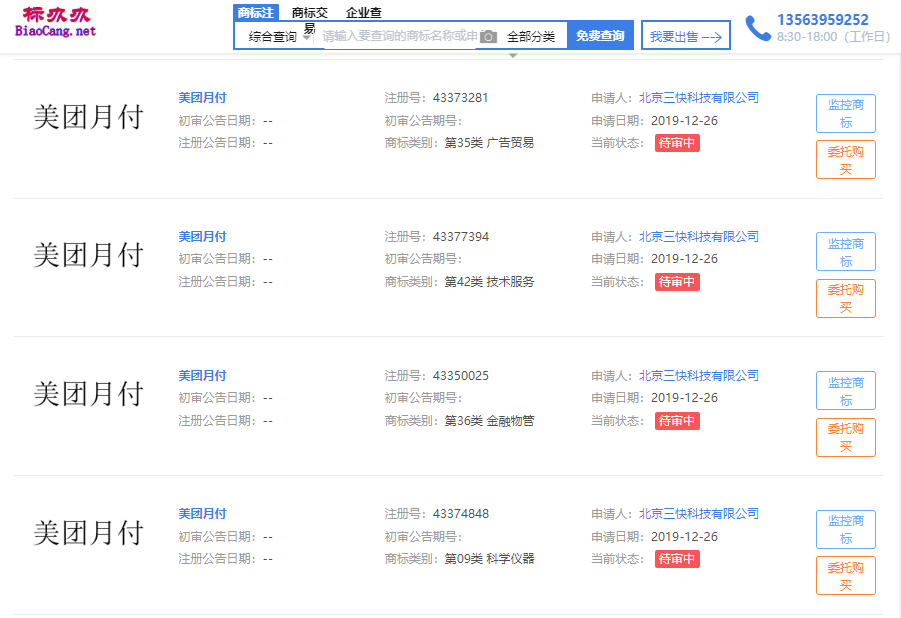Open 美团月付 link for registration 43374848
The height and width of the screenshot is (618, 901).
pos(202,514)
